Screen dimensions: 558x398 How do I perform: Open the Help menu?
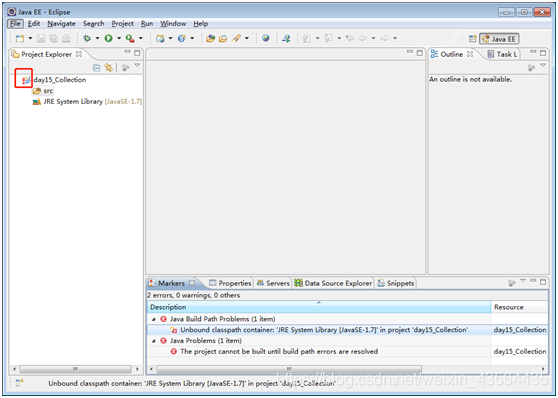(x=201, y=23)
